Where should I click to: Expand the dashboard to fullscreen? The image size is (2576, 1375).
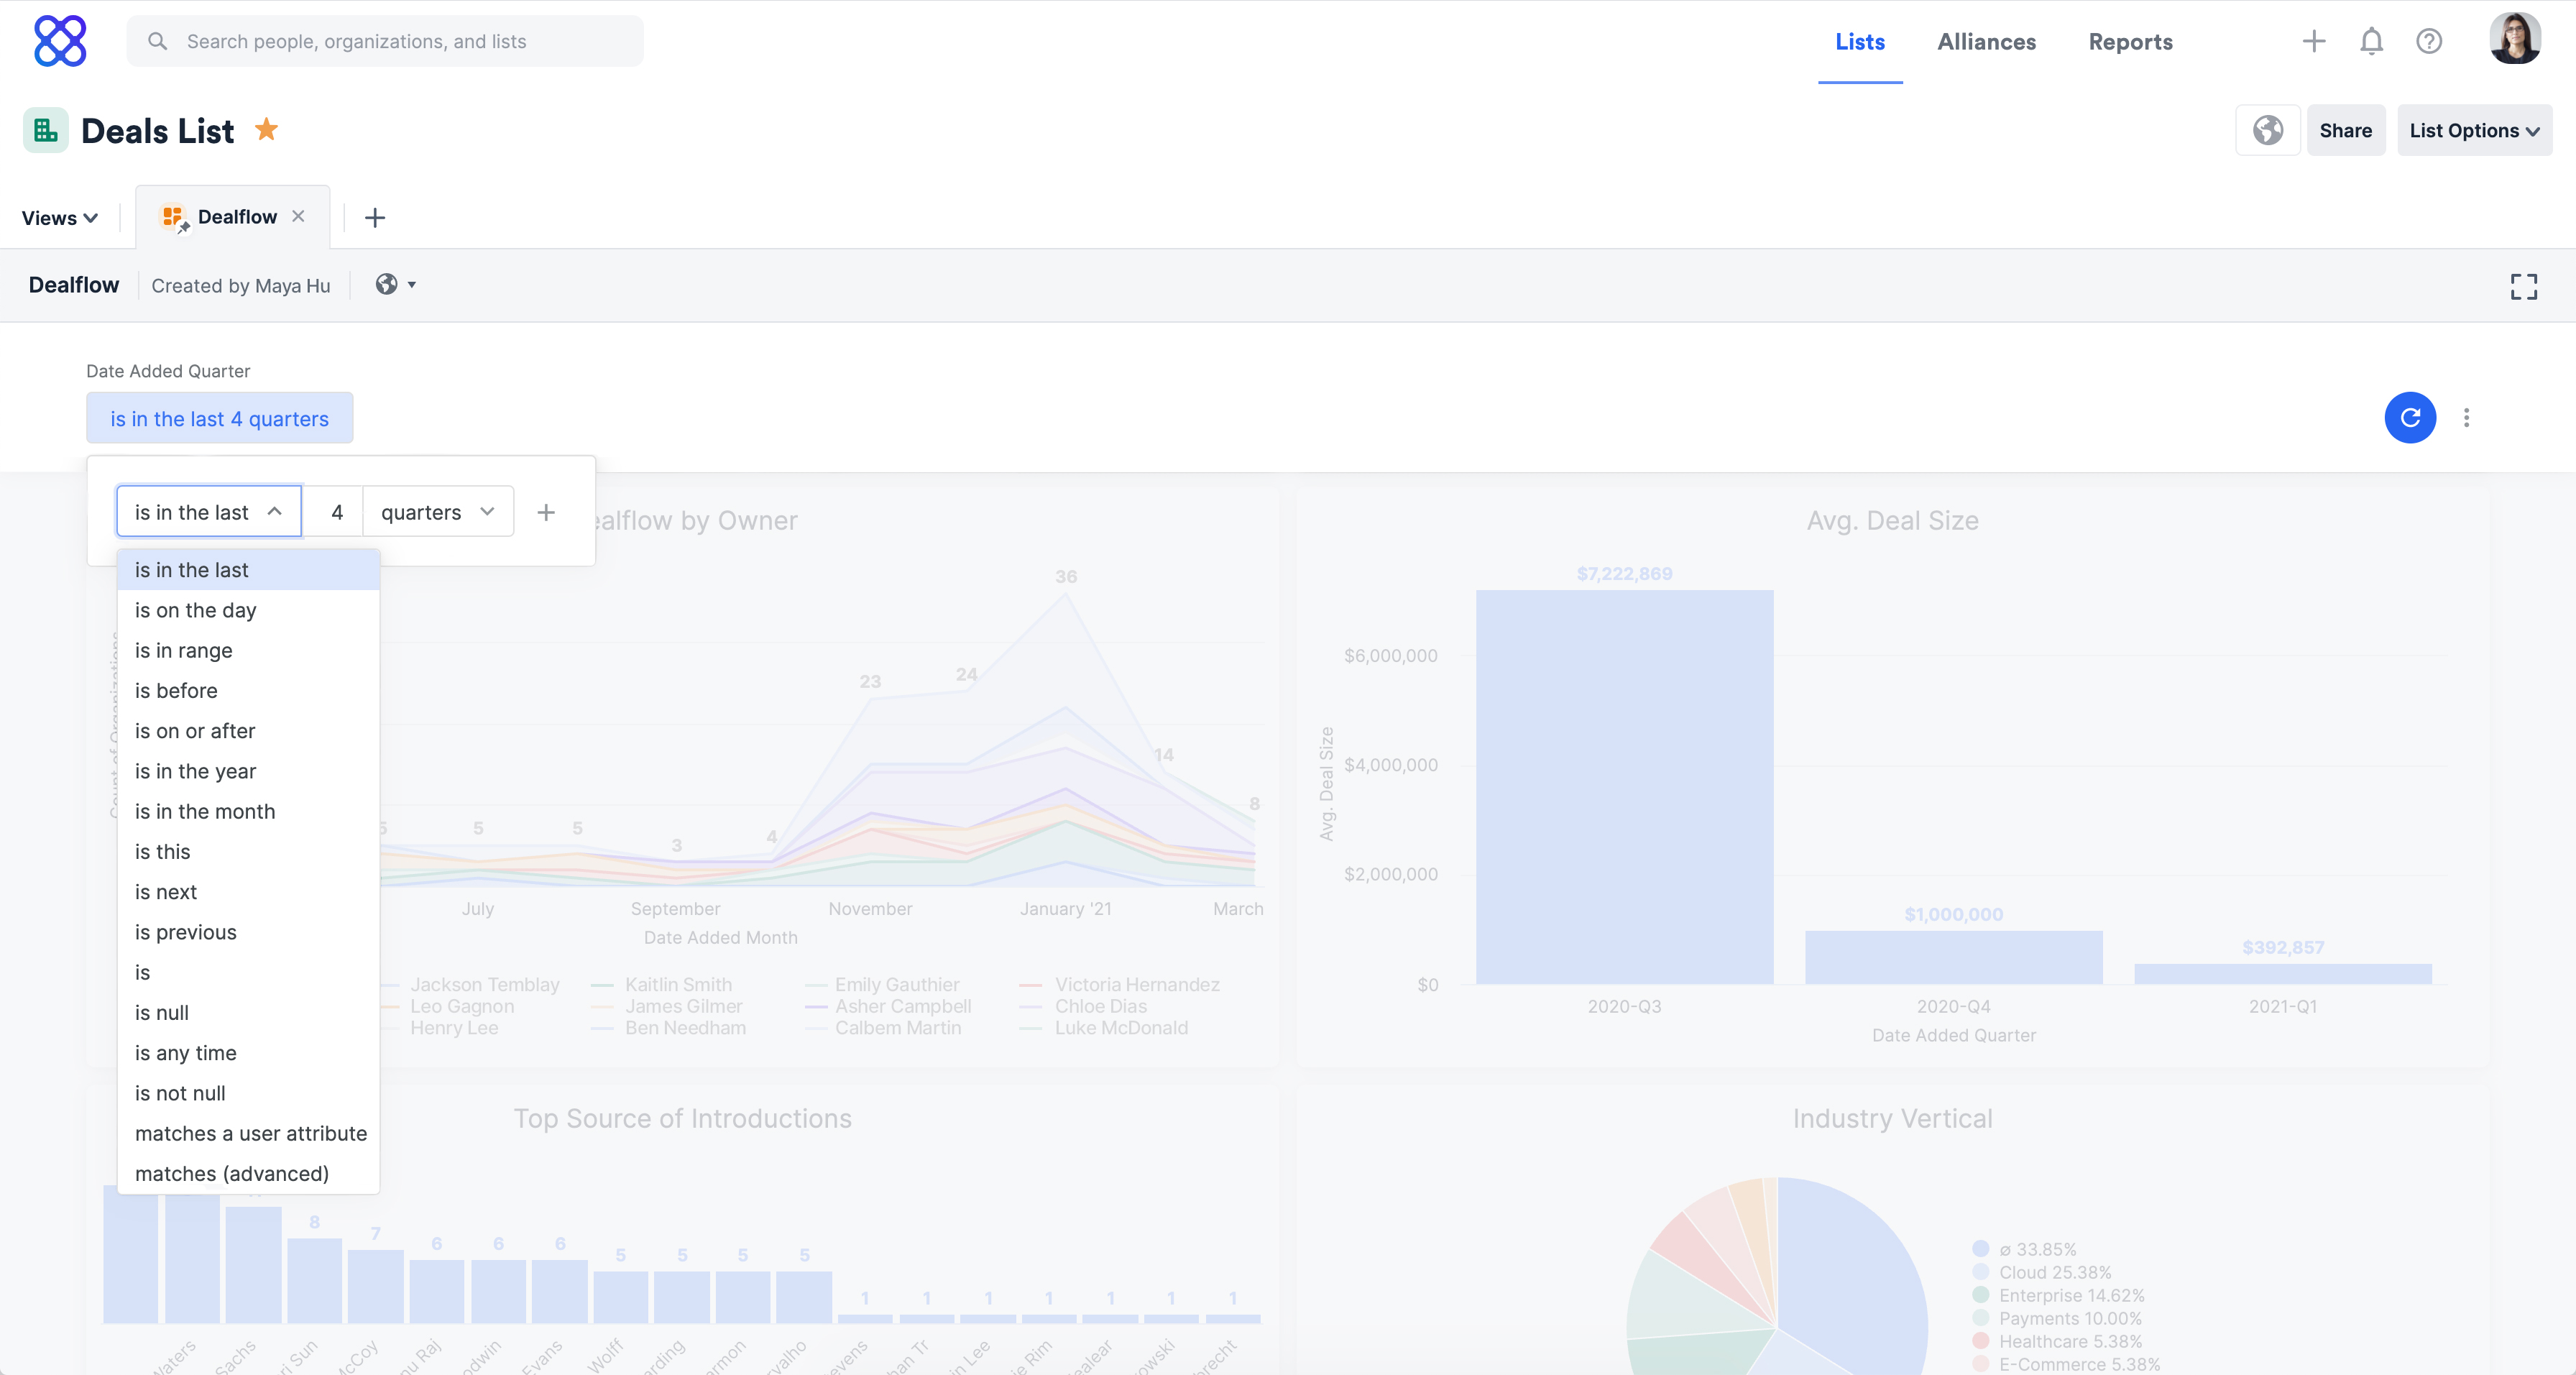click(x=2523, y=286)
